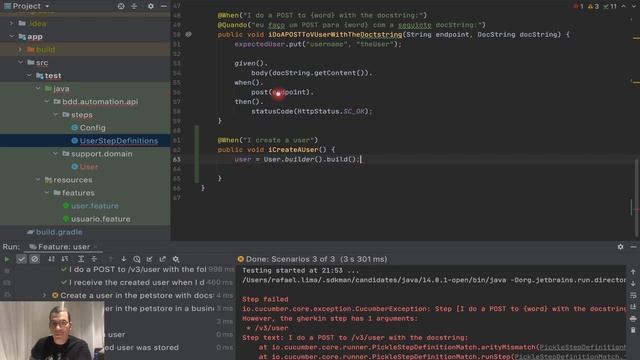
Task: Collapse the features folder
Action: [x=47, y=193]
